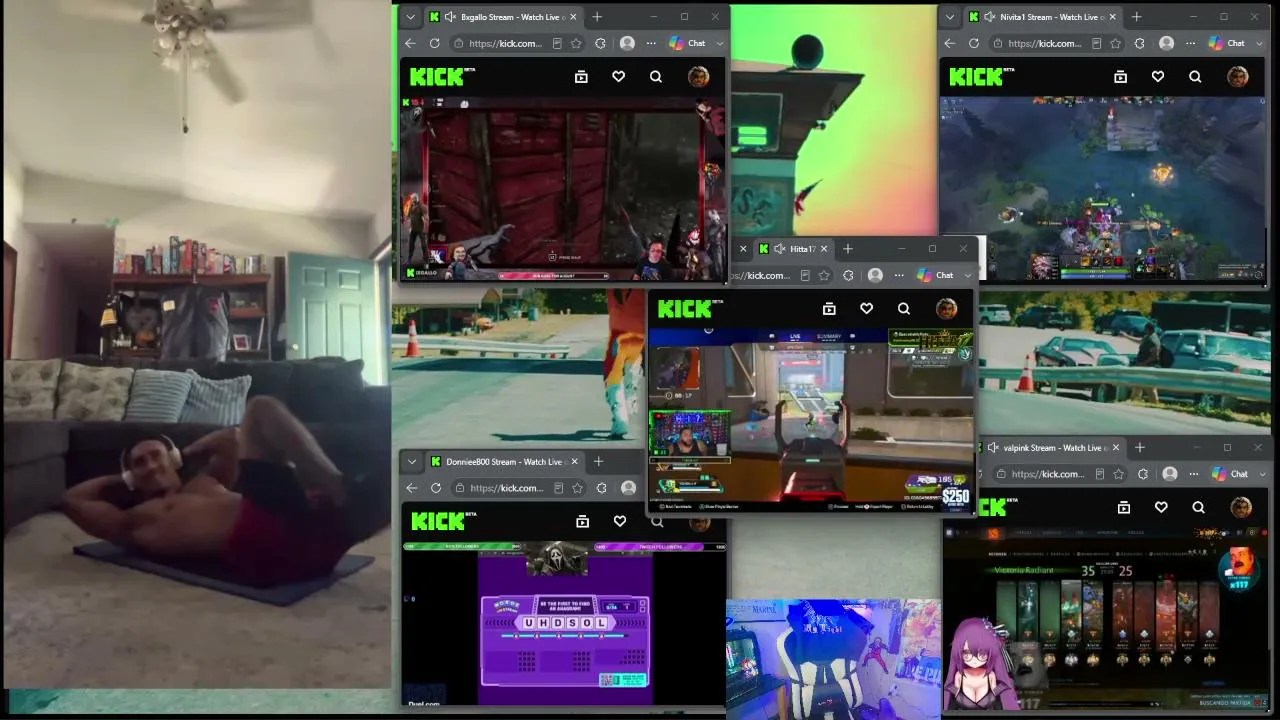Open the user avatar in Hitta window

(946, 309)
